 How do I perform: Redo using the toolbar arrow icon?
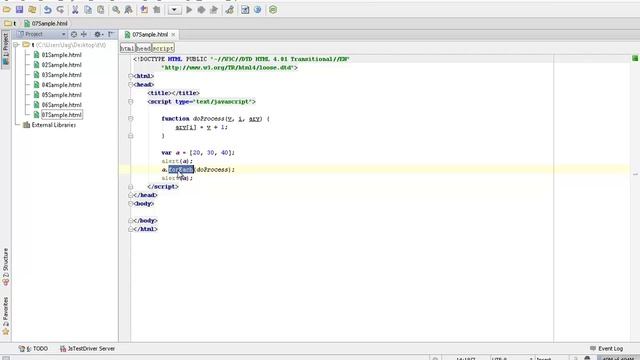click(60, 9)
